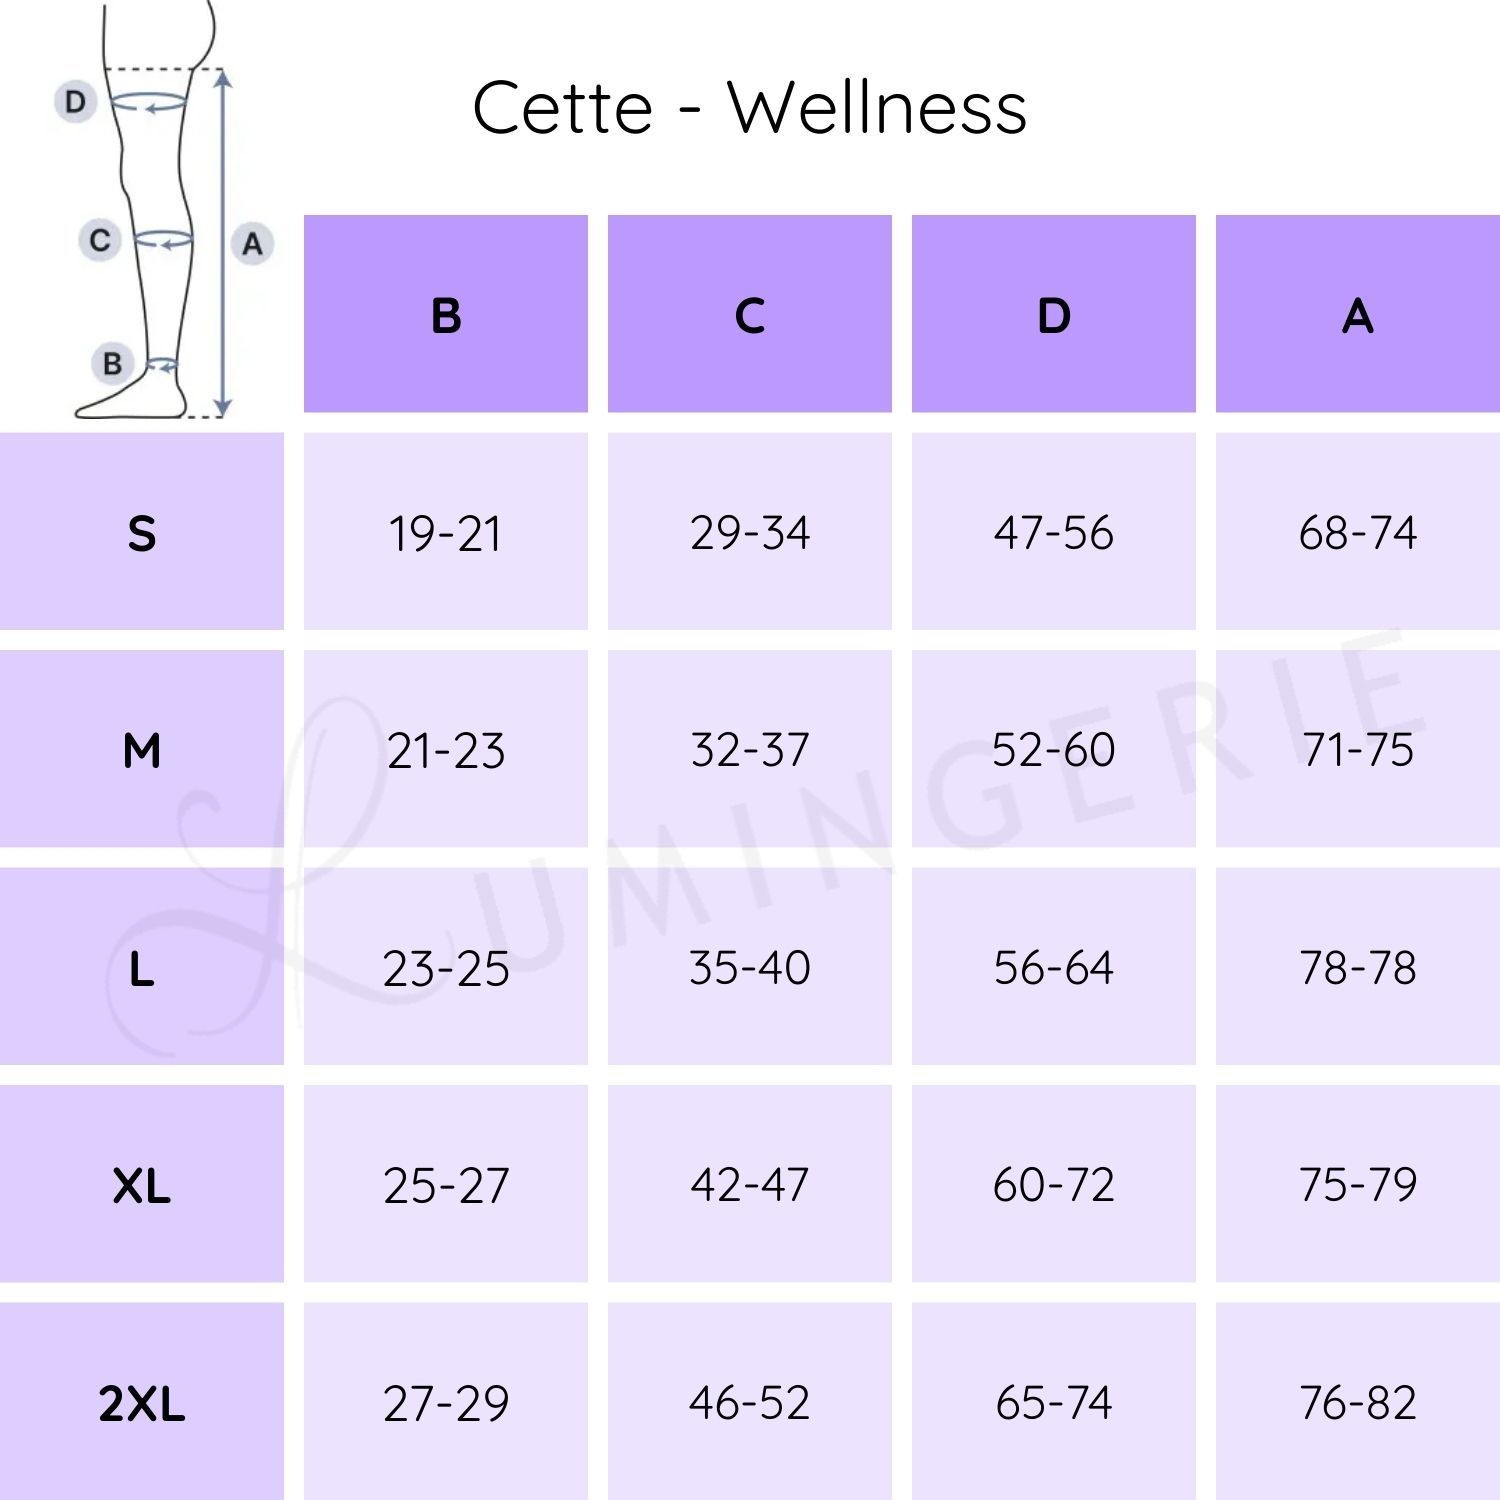This screenshot has width=1500, height=1500.
Task: Click the C circle marker on leg diagram
Action: pos(100,240)
